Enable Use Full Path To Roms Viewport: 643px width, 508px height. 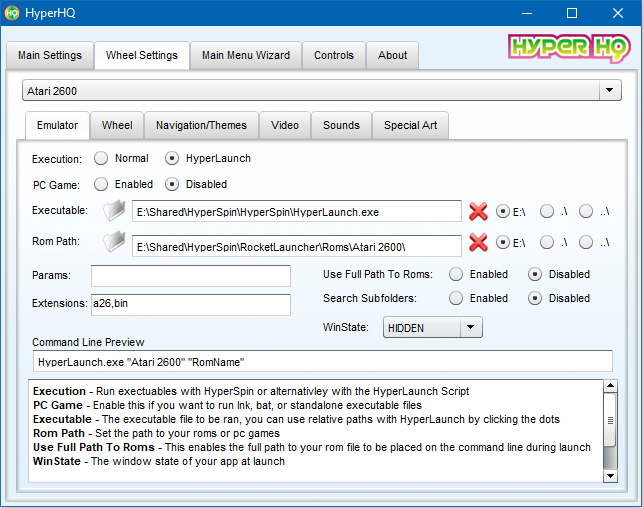(x=456, y=274)
